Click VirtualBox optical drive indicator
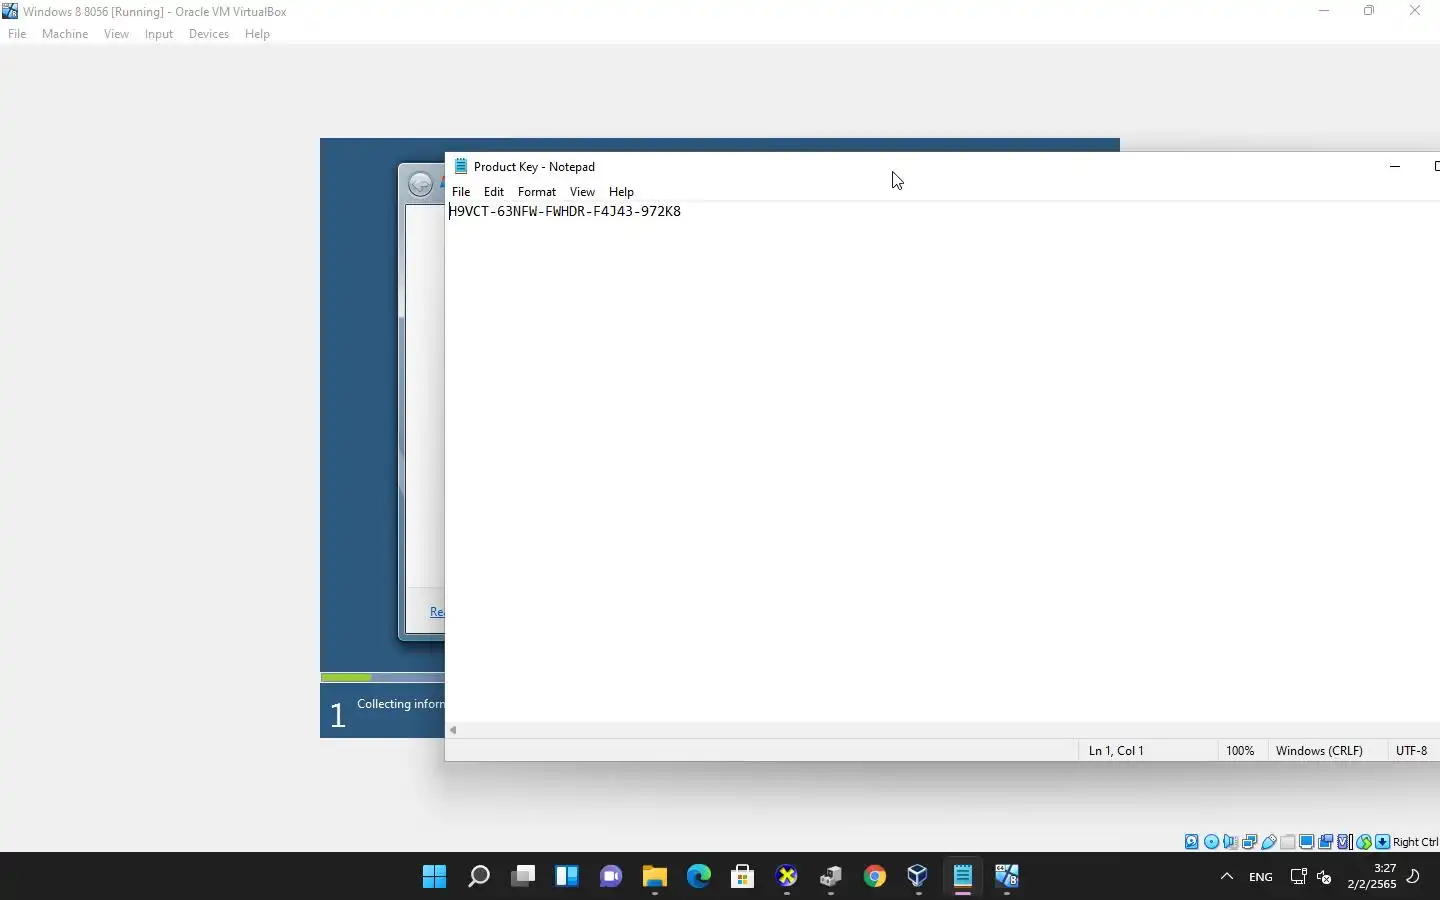This screenshot has width=1440, height=900. (1211, 842)
